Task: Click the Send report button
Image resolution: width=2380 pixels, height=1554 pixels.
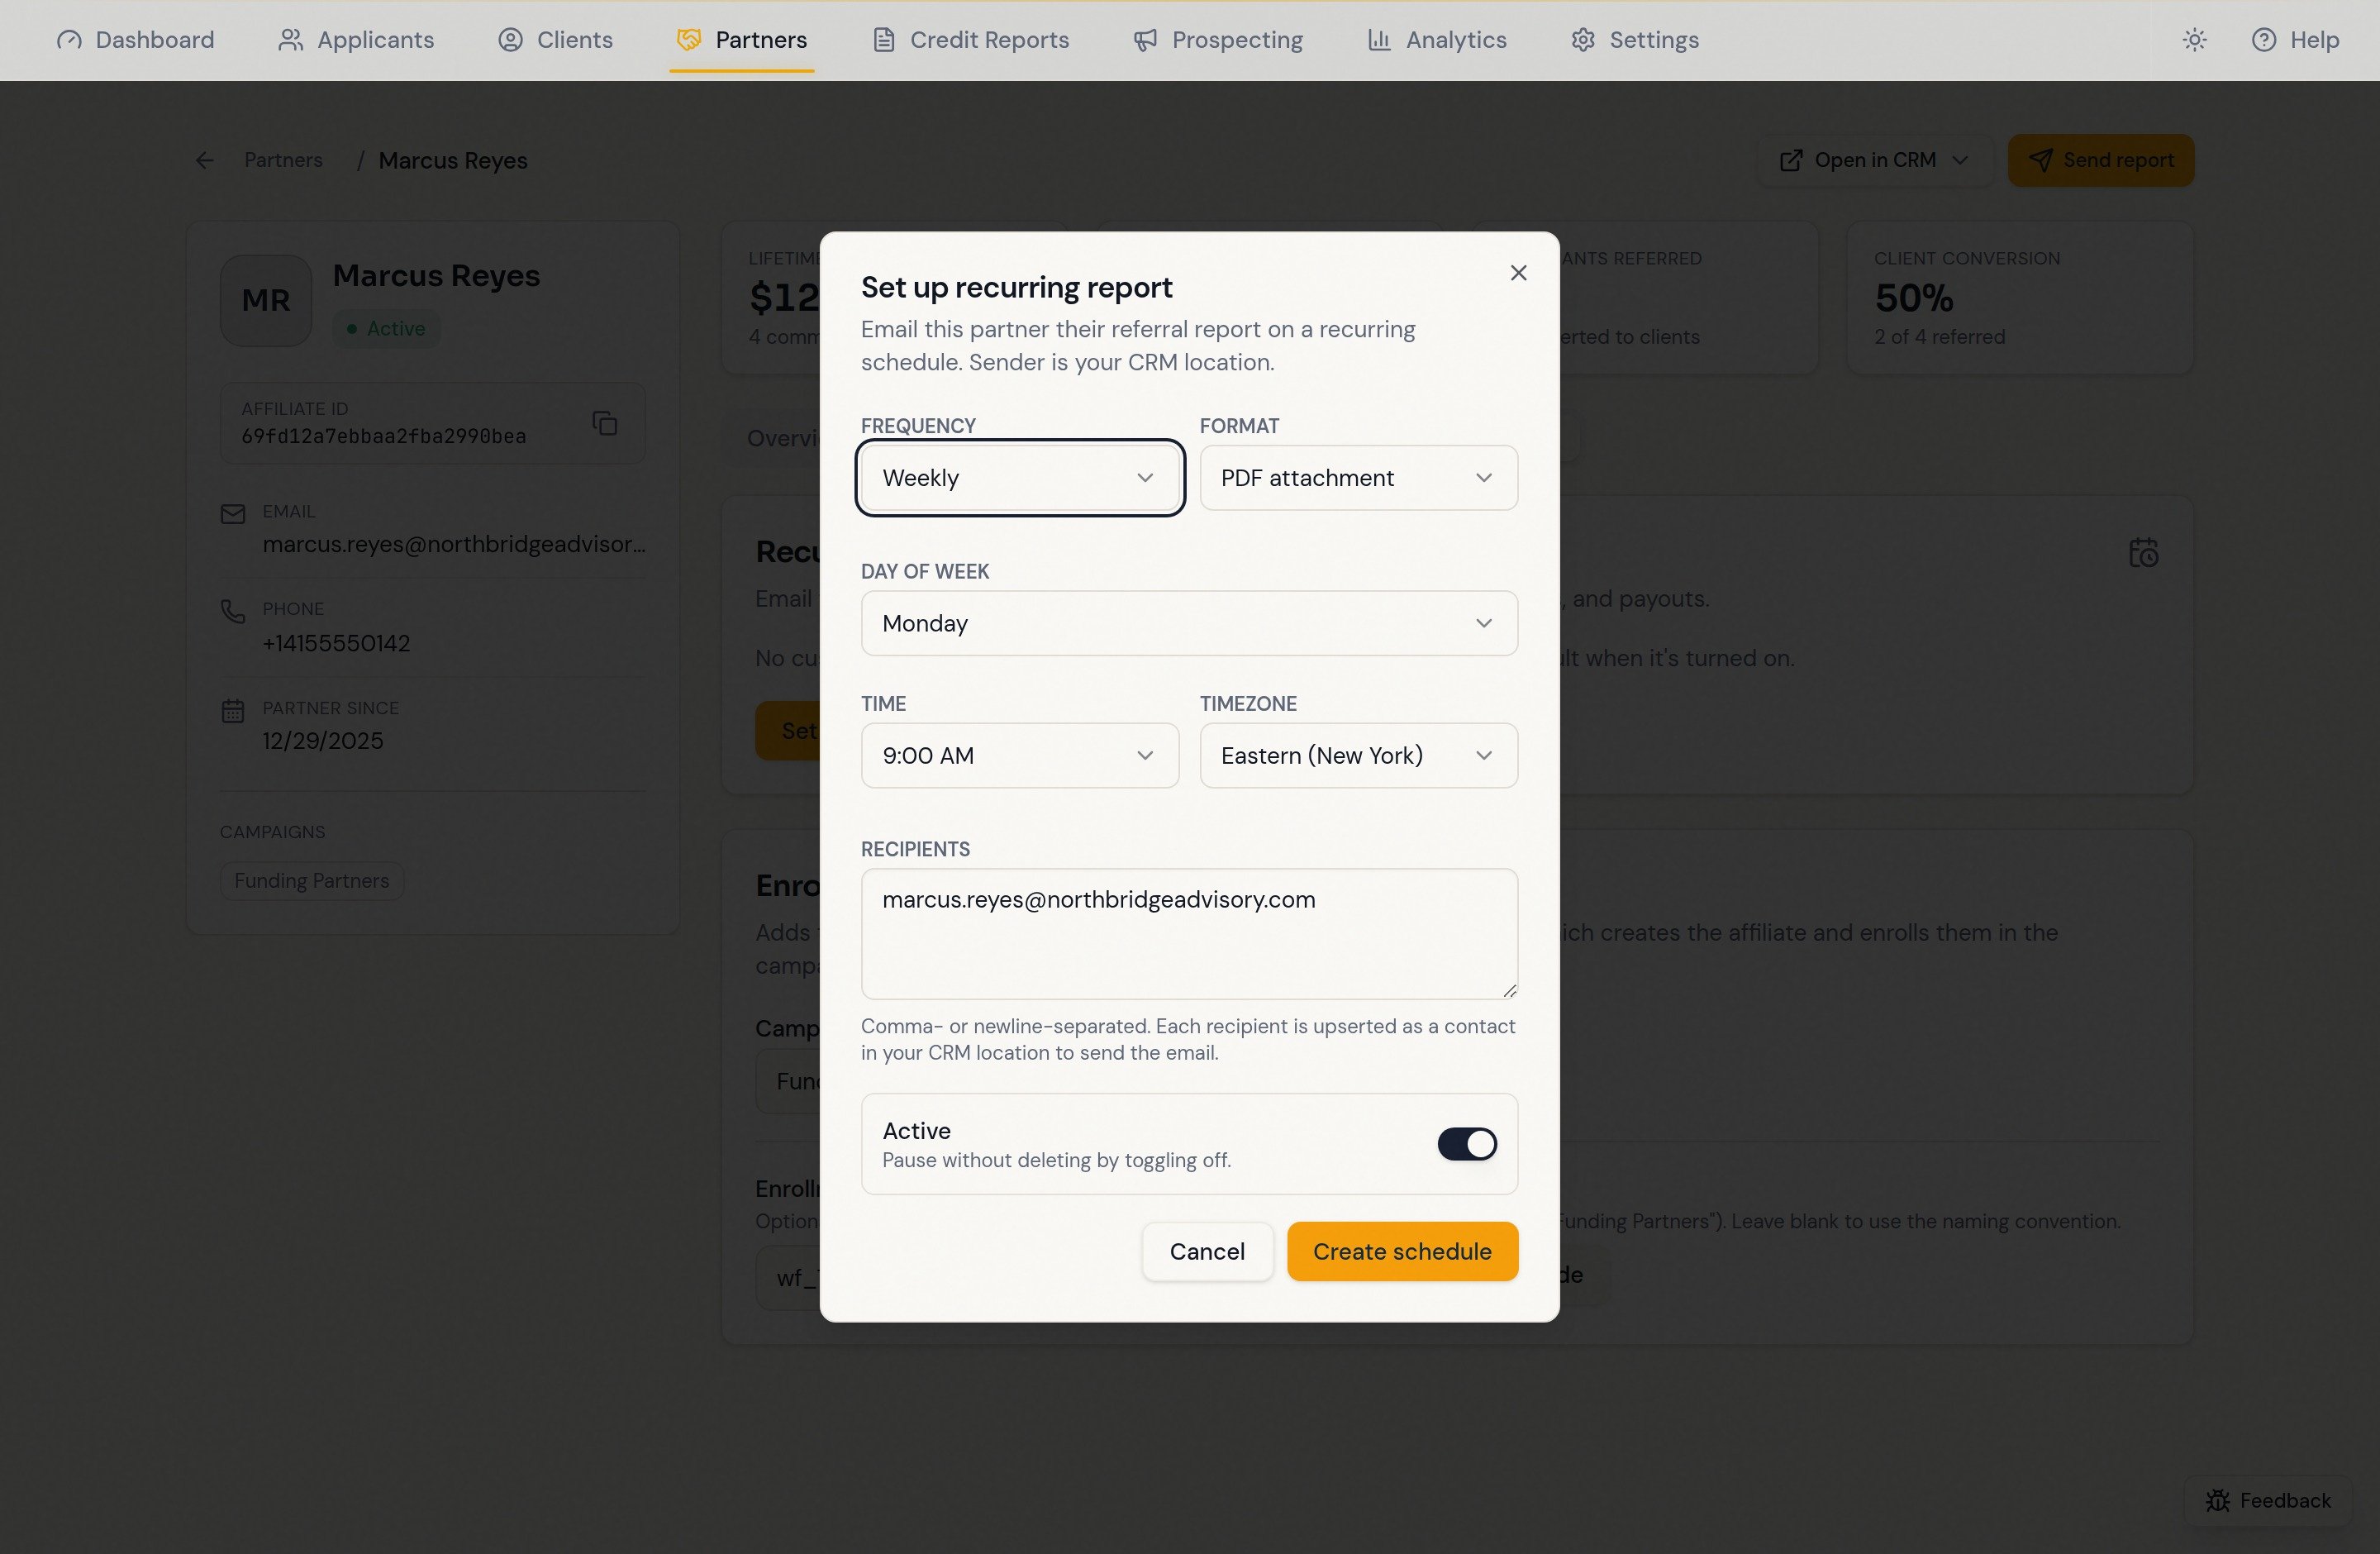Action: [x=2101, y=160]
